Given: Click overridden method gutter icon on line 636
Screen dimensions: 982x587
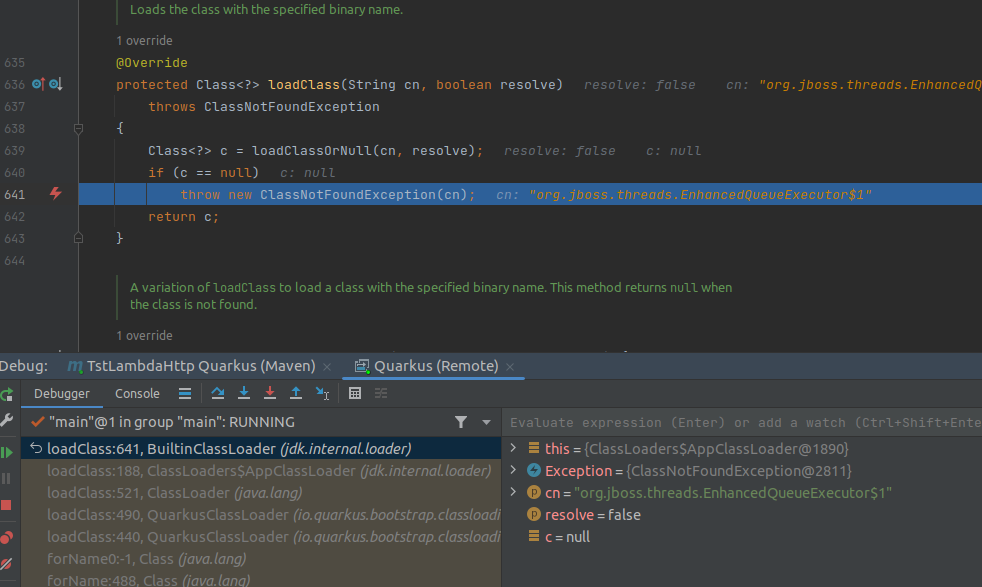Looking at the screenshot, I should pos(56,84).
